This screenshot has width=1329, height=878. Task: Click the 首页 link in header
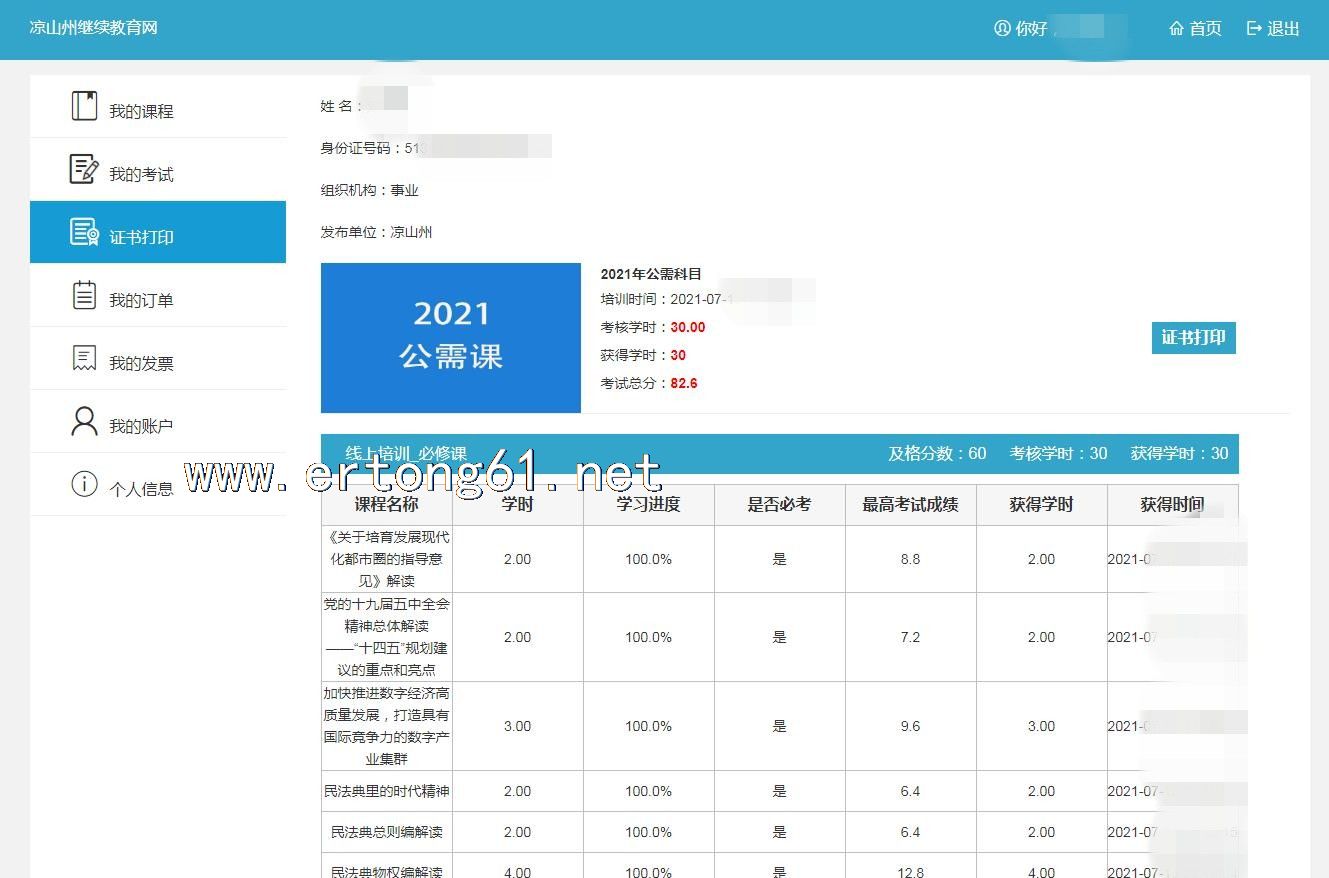(1205, 29)
